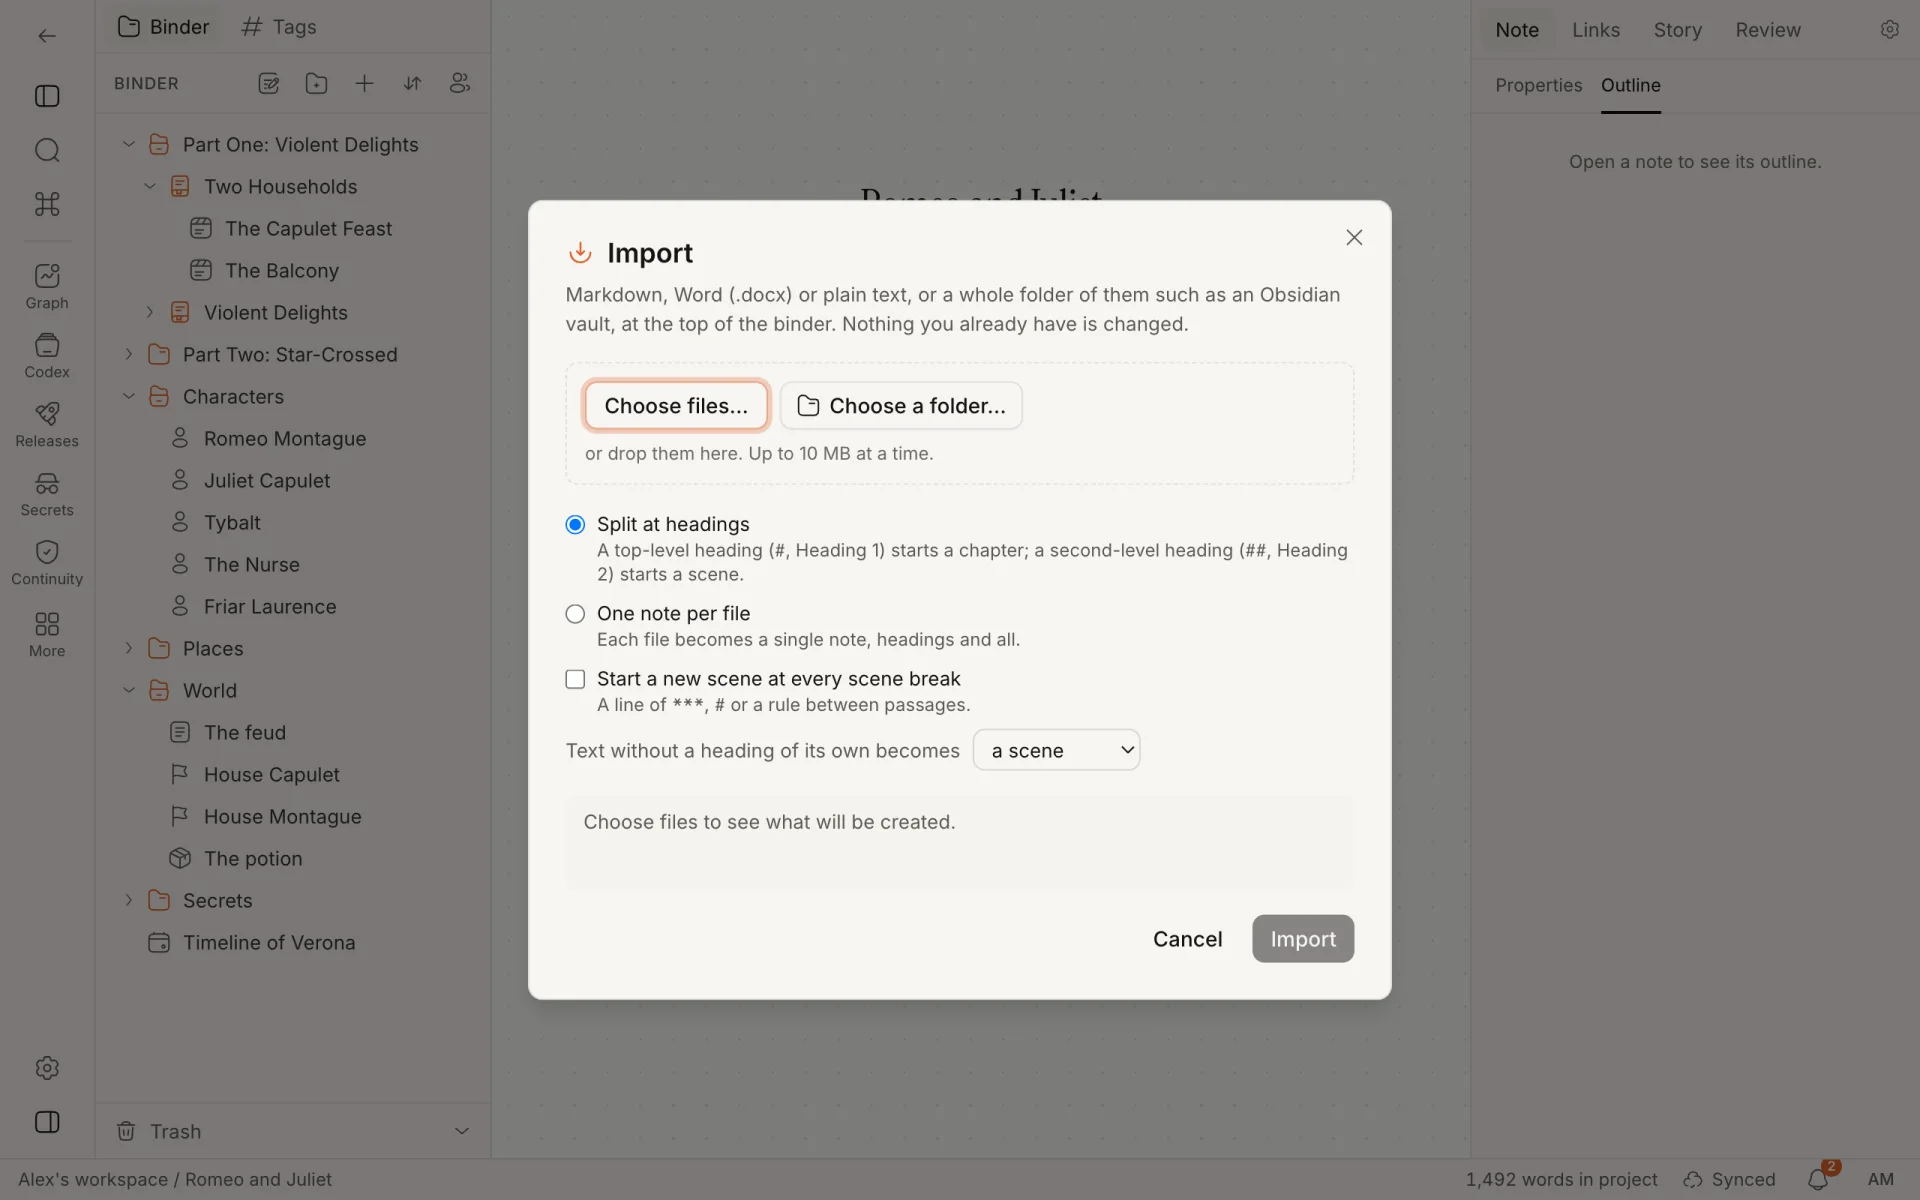
Task: Cancel the Import dialog
Action: (1187, 940)
